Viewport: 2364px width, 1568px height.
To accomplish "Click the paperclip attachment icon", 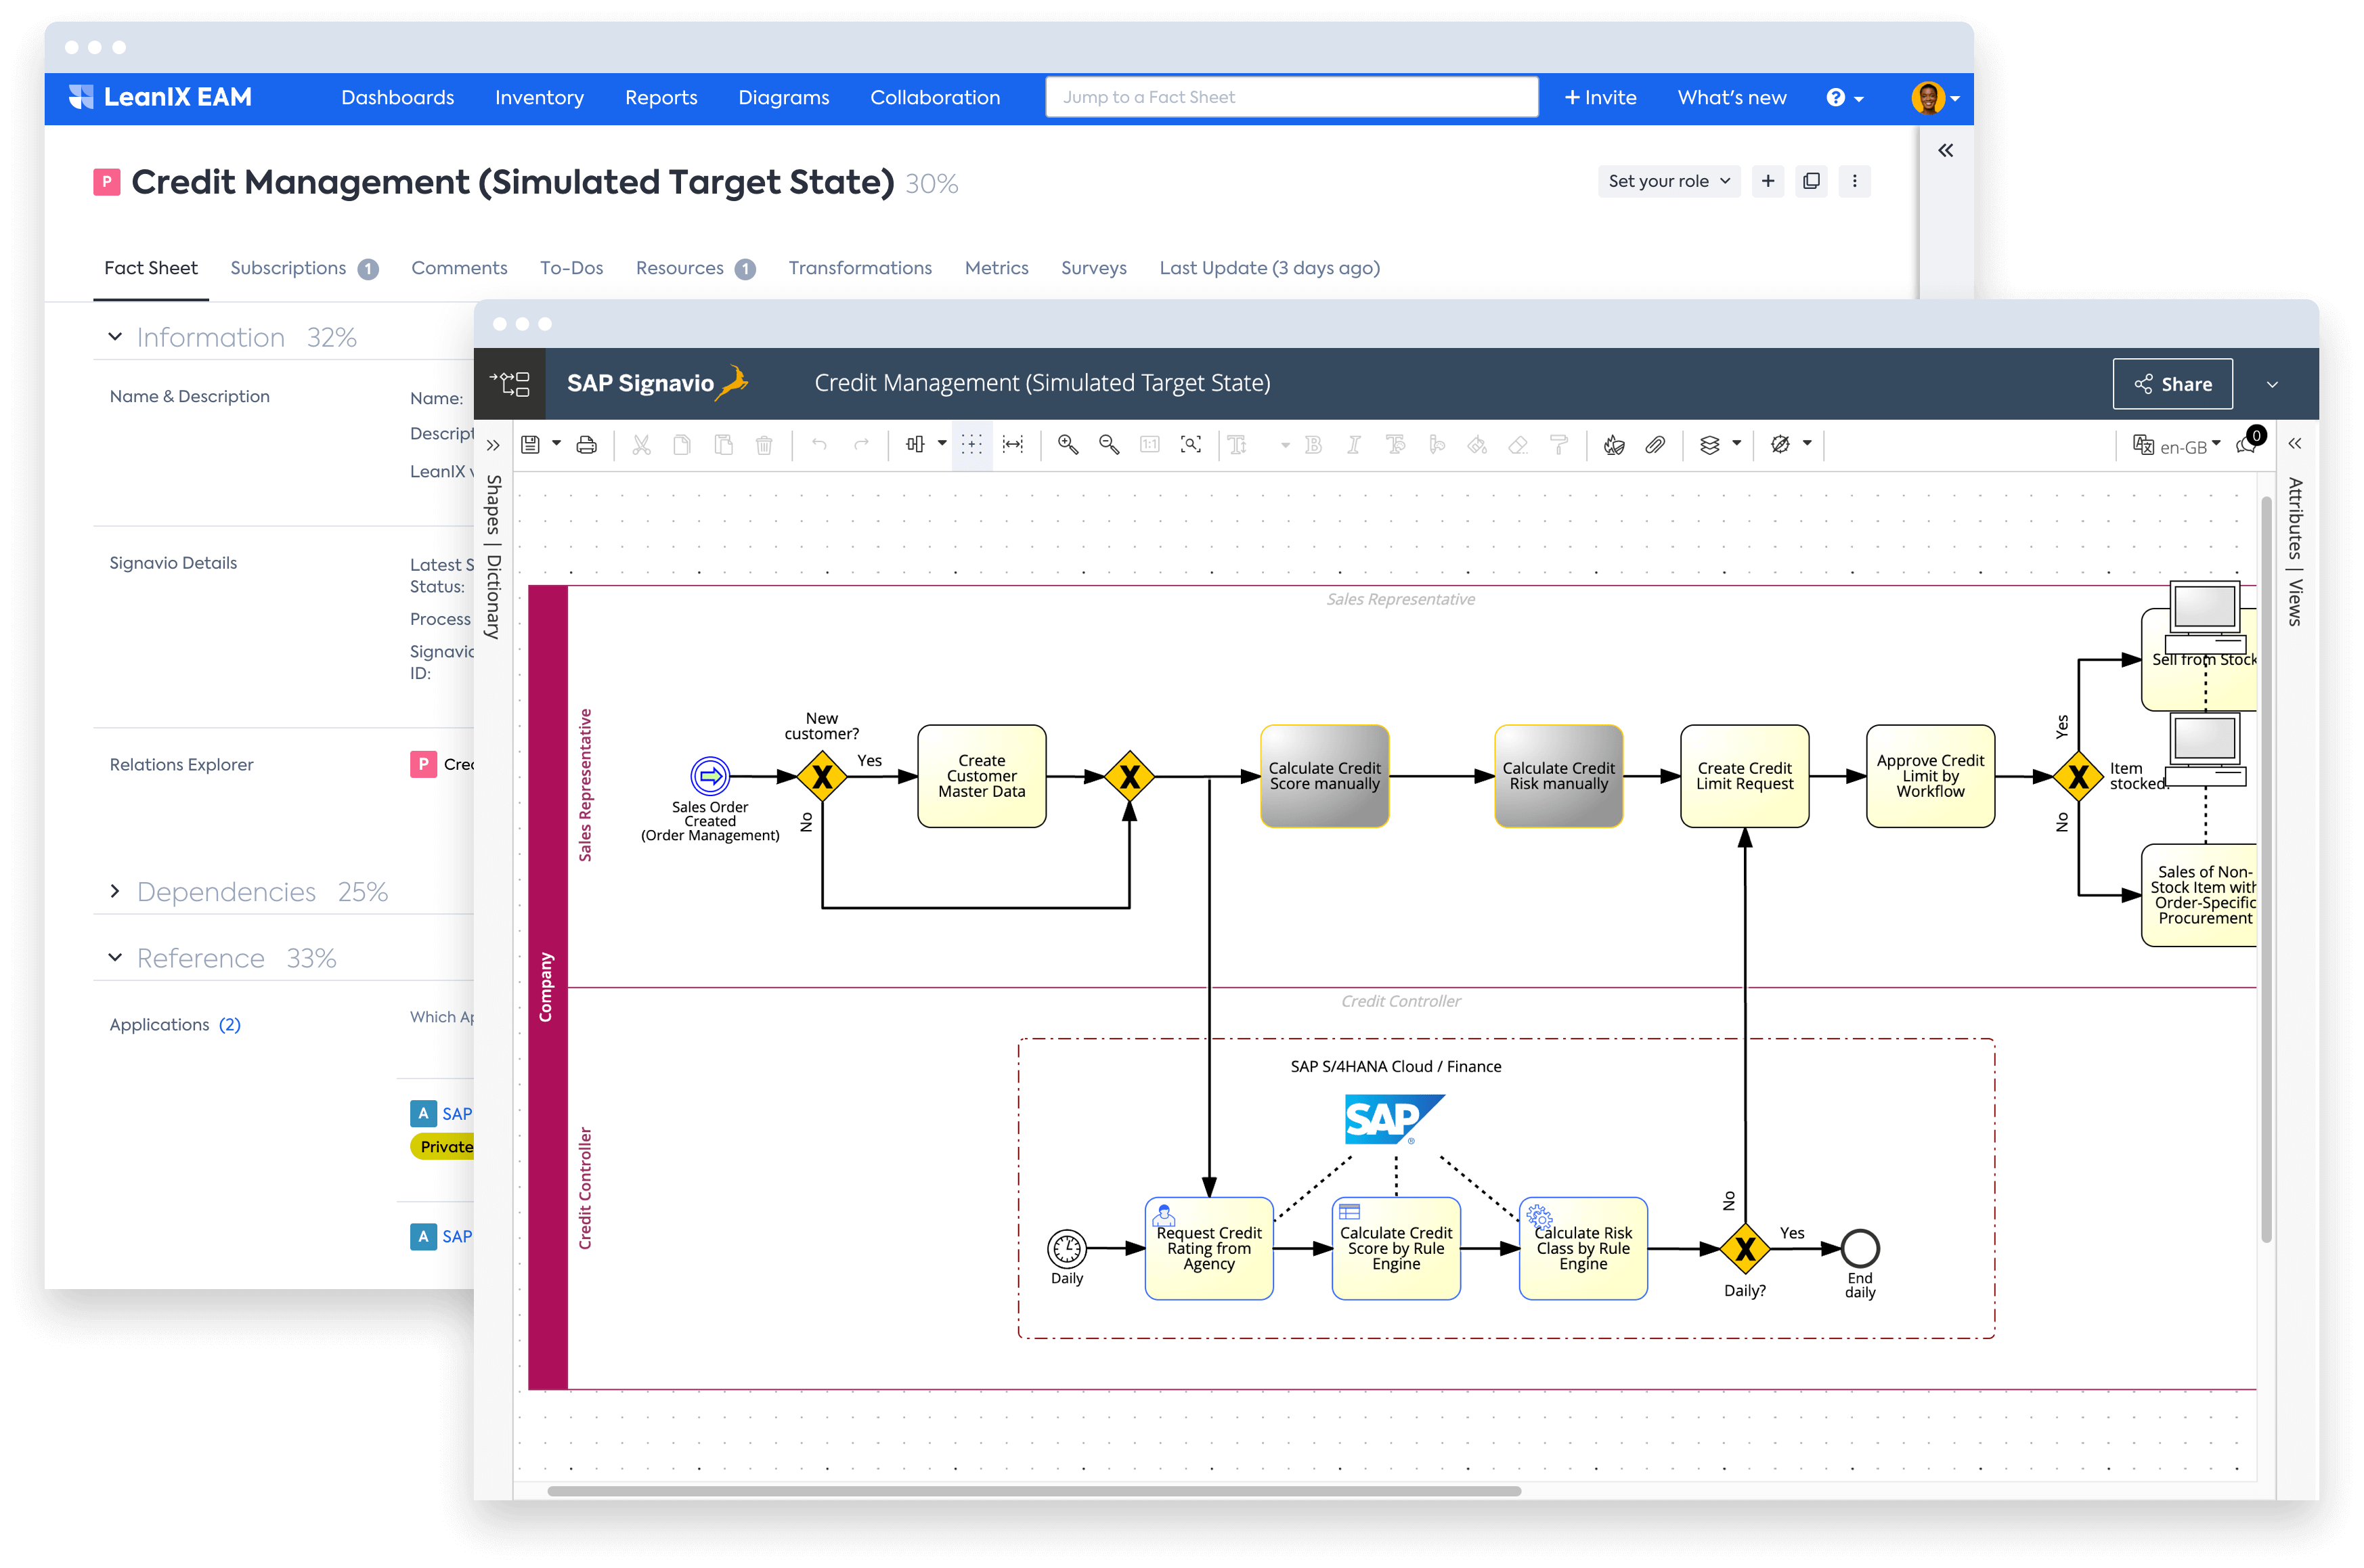I will tap(1656, 445).
